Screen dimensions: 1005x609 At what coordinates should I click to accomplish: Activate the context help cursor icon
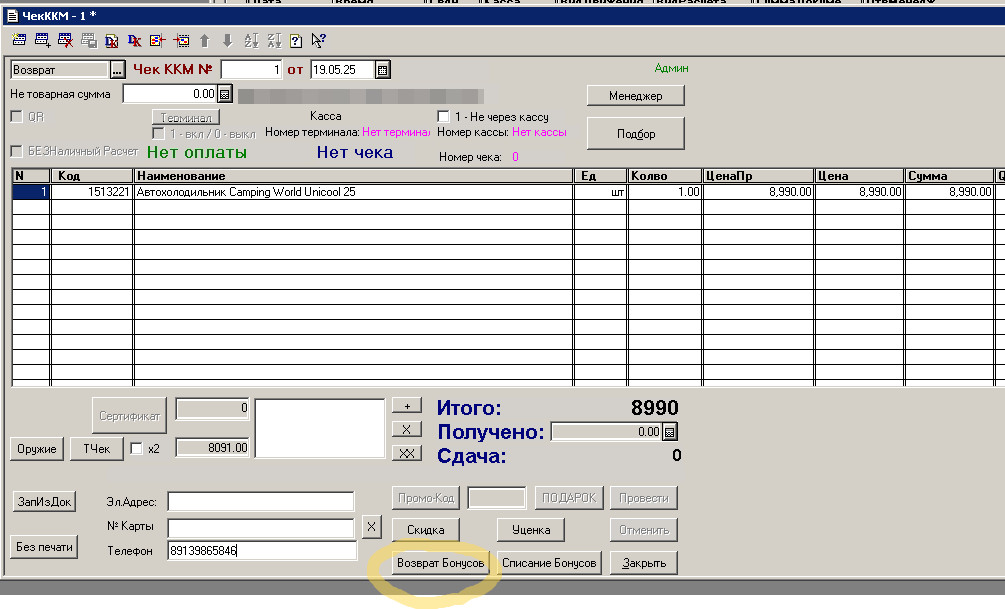point(319,40)
